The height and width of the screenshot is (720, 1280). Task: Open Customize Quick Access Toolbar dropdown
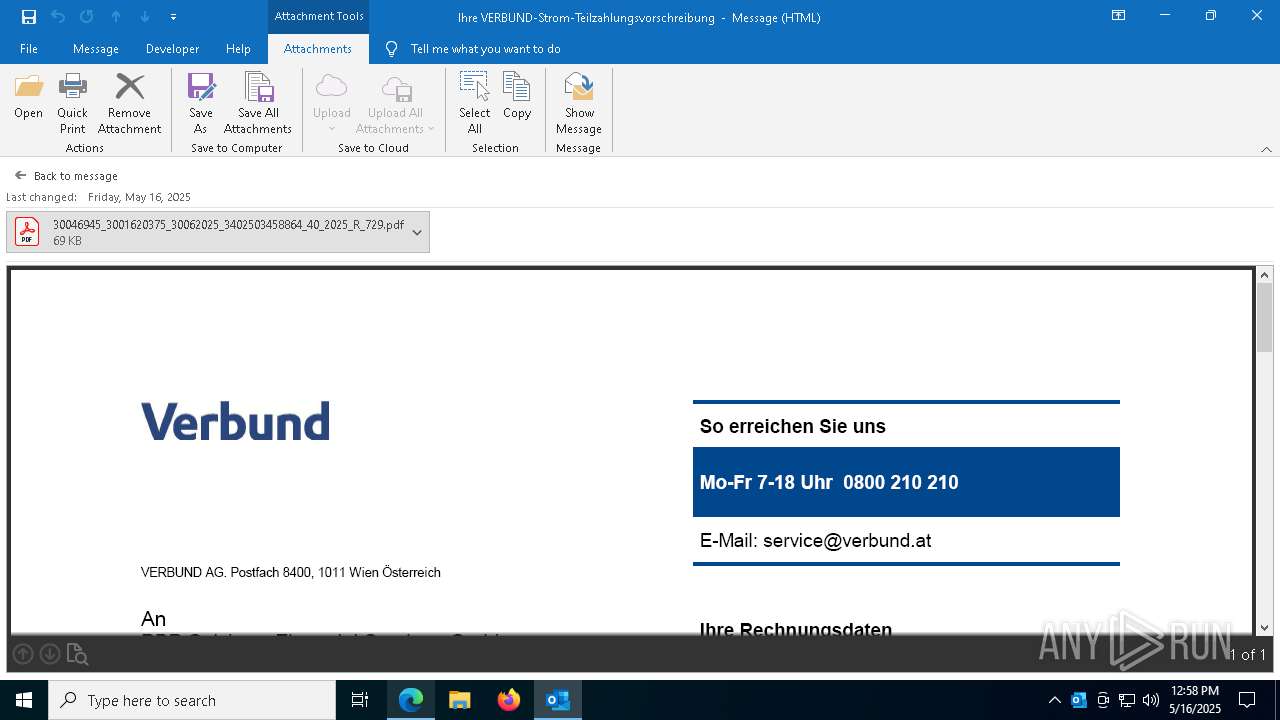click(173, 17)
